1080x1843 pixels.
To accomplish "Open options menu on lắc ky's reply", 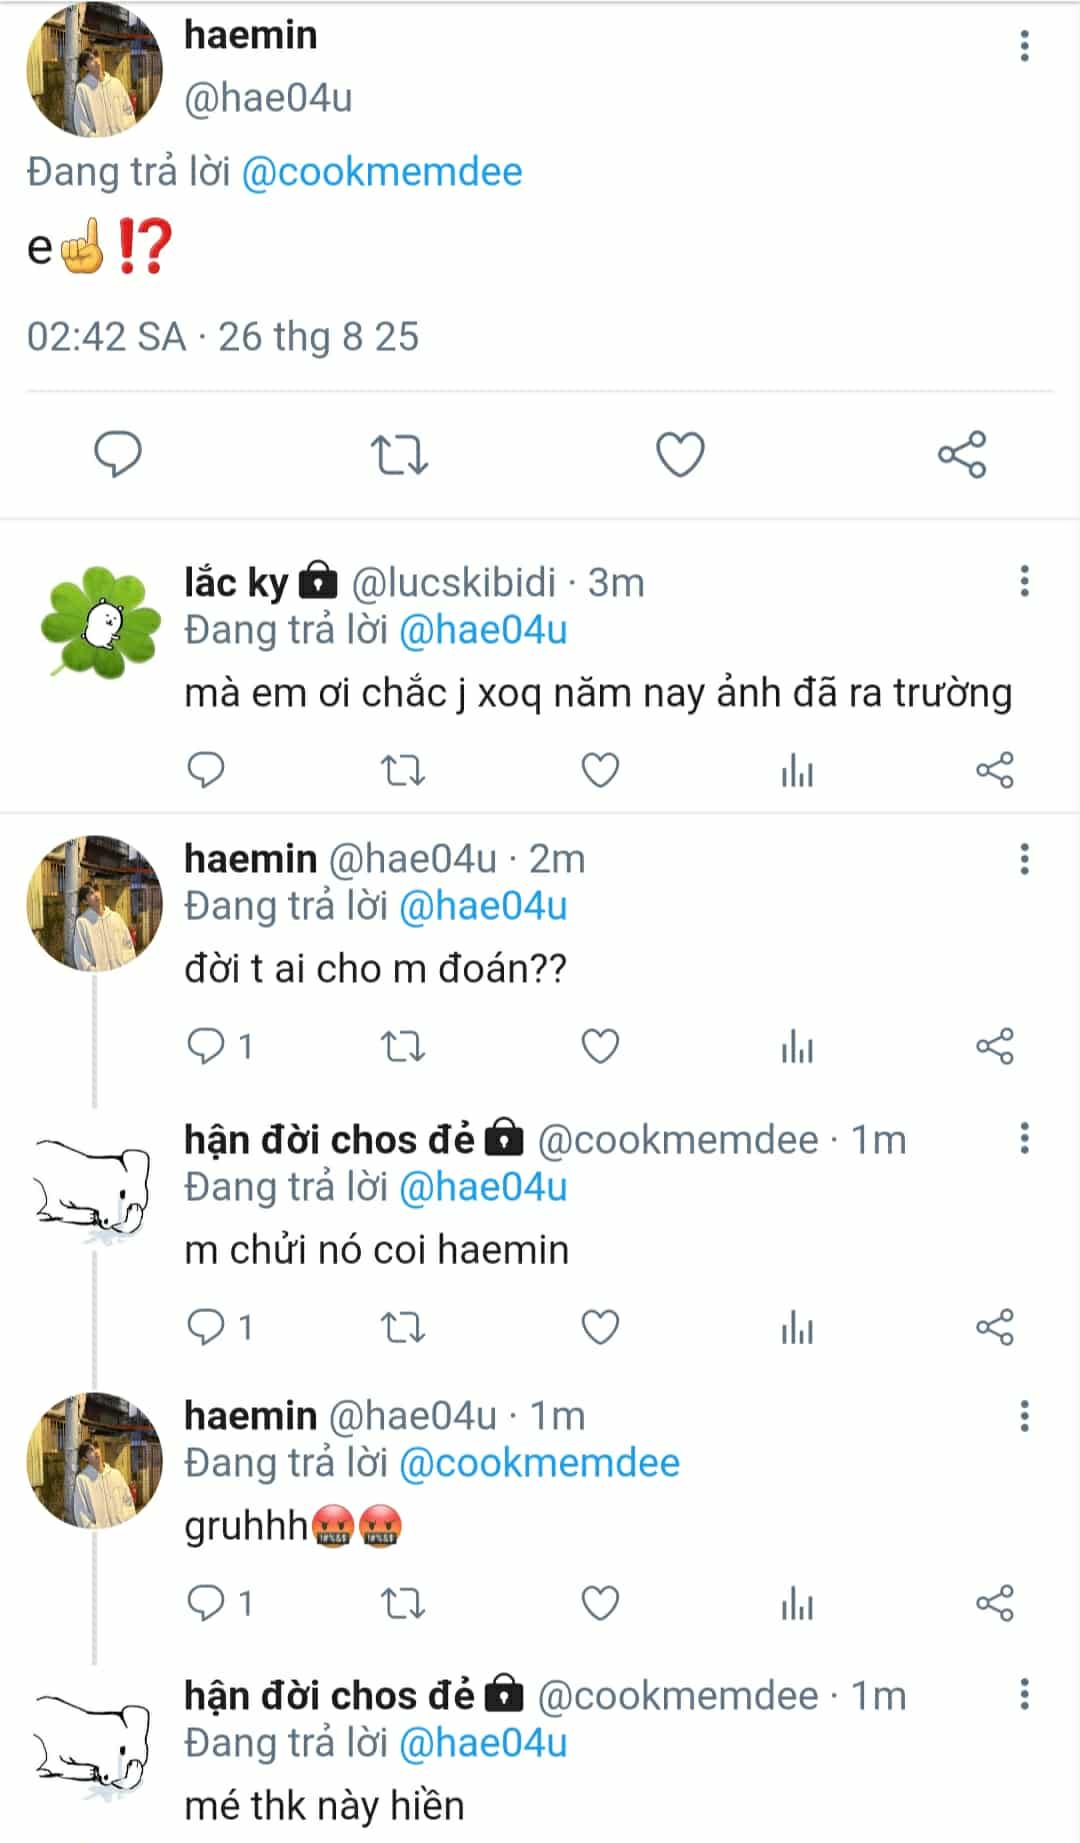I will 1024,581.
